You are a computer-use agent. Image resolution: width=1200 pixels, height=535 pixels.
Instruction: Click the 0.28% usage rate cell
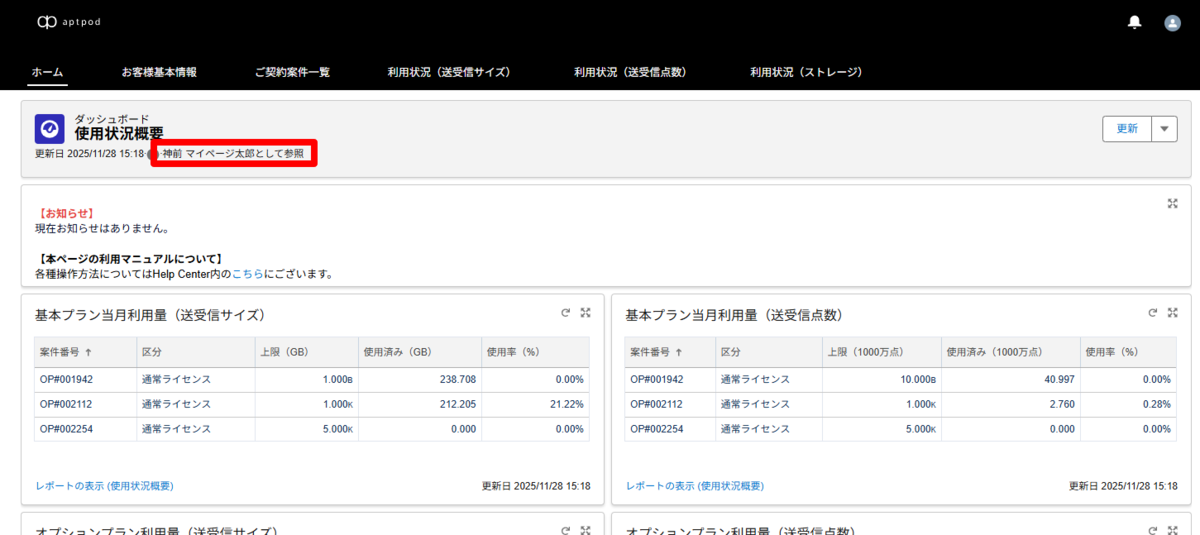(x=1157, y=405)
